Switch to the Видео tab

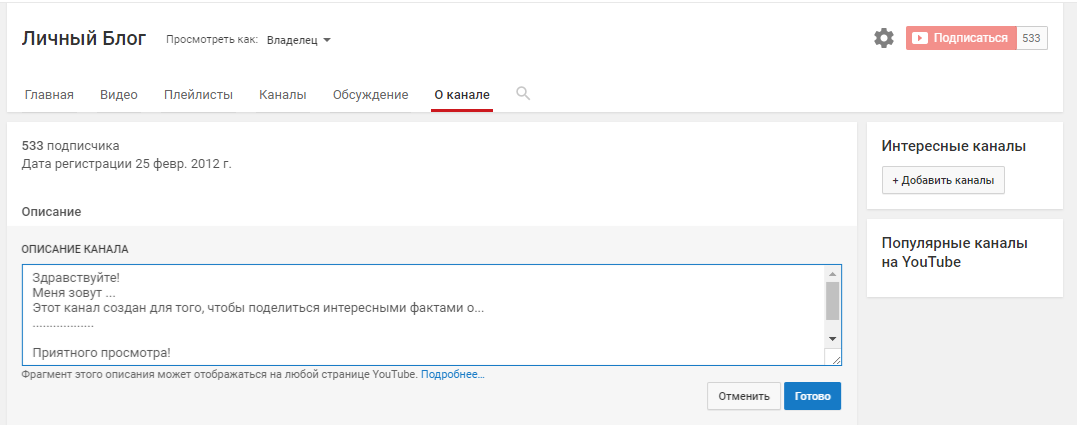point(119,95)
